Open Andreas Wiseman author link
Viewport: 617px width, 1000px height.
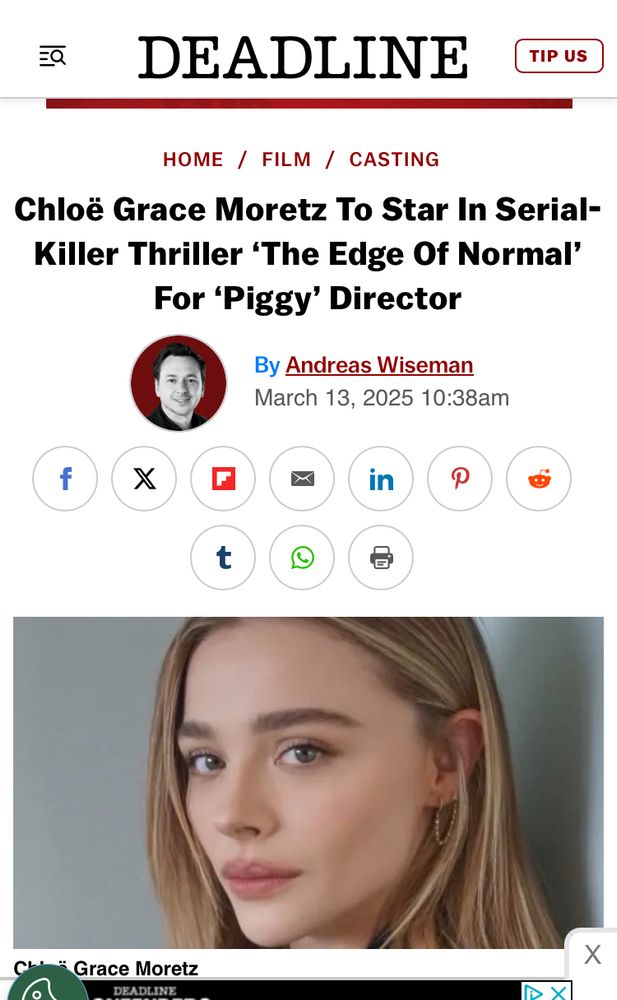click(379, 365)
